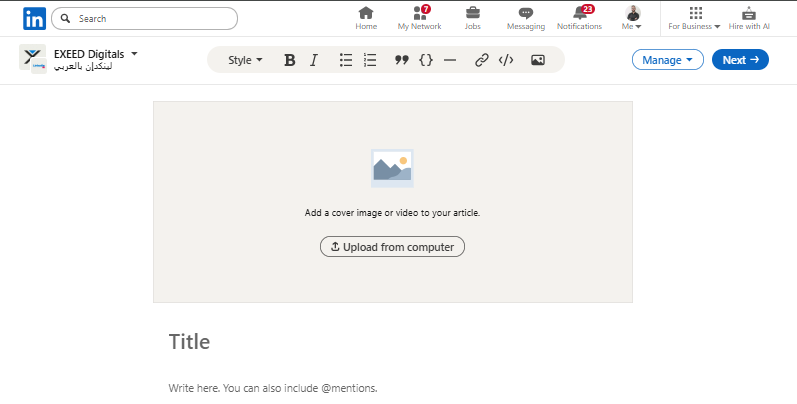The image size is (797, 404).
Task: Insert a block quote
Action: (x=402, y=60)
